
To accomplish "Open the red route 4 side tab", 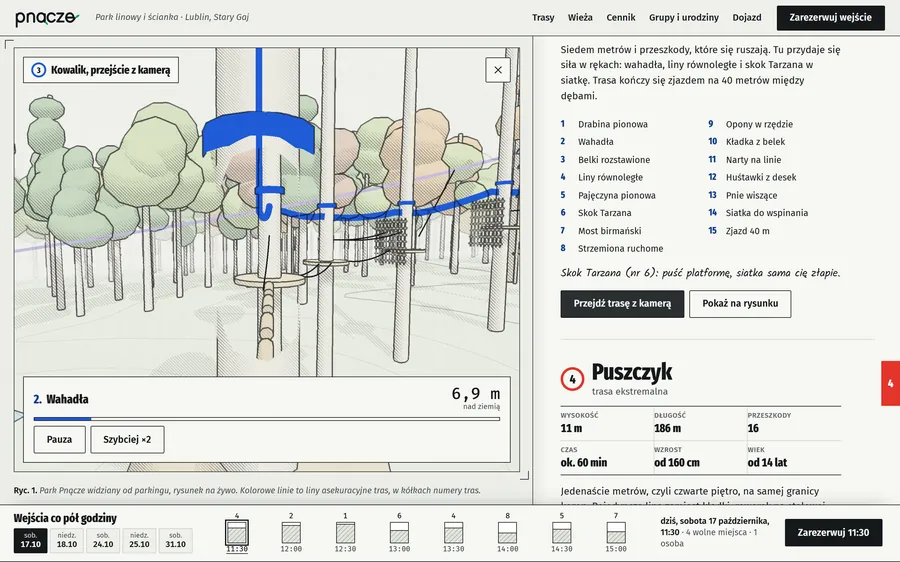I will [890, 383].
